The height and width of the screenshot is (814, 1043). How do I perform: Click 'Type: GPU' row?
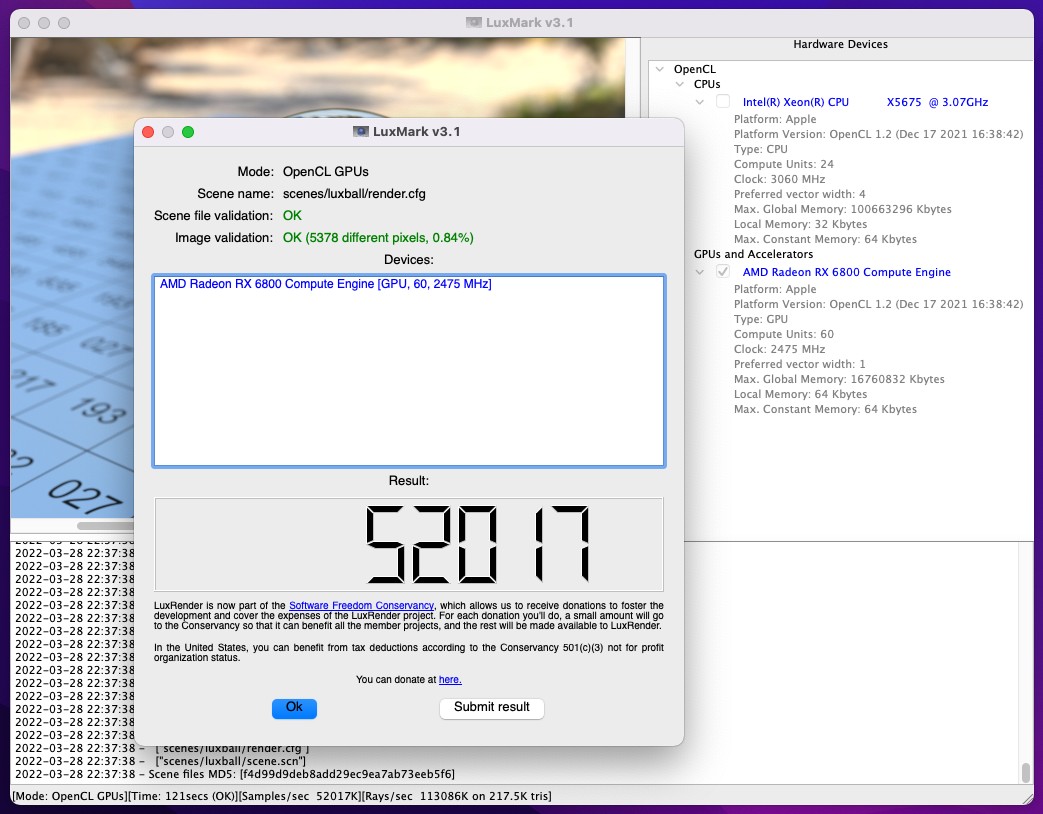point(760,319)
